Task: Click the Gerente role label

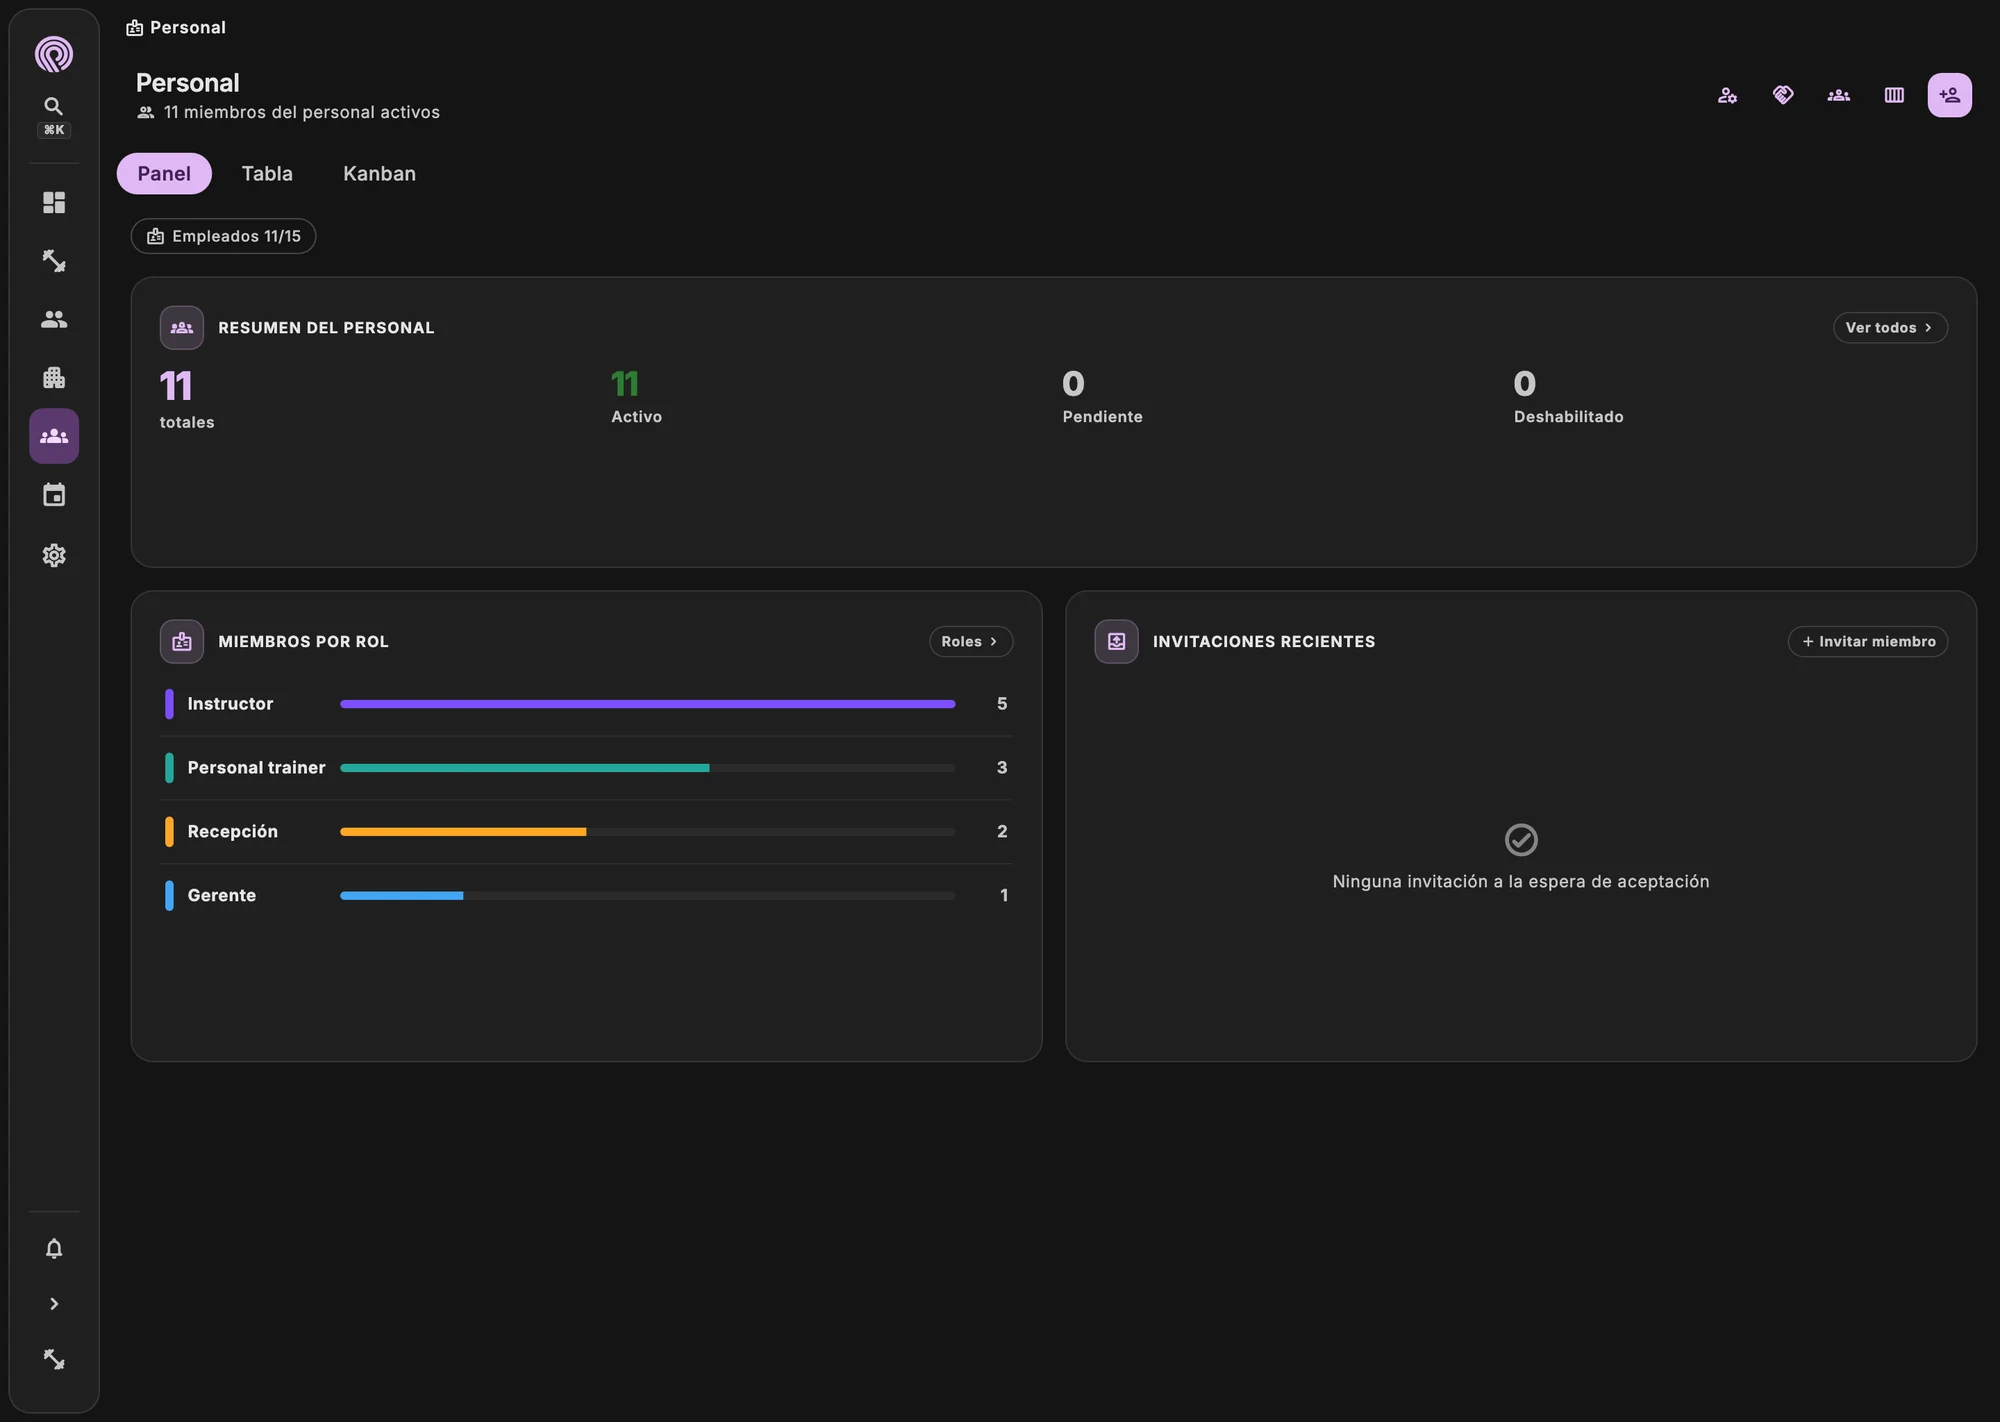Action: tap(221, 896)
